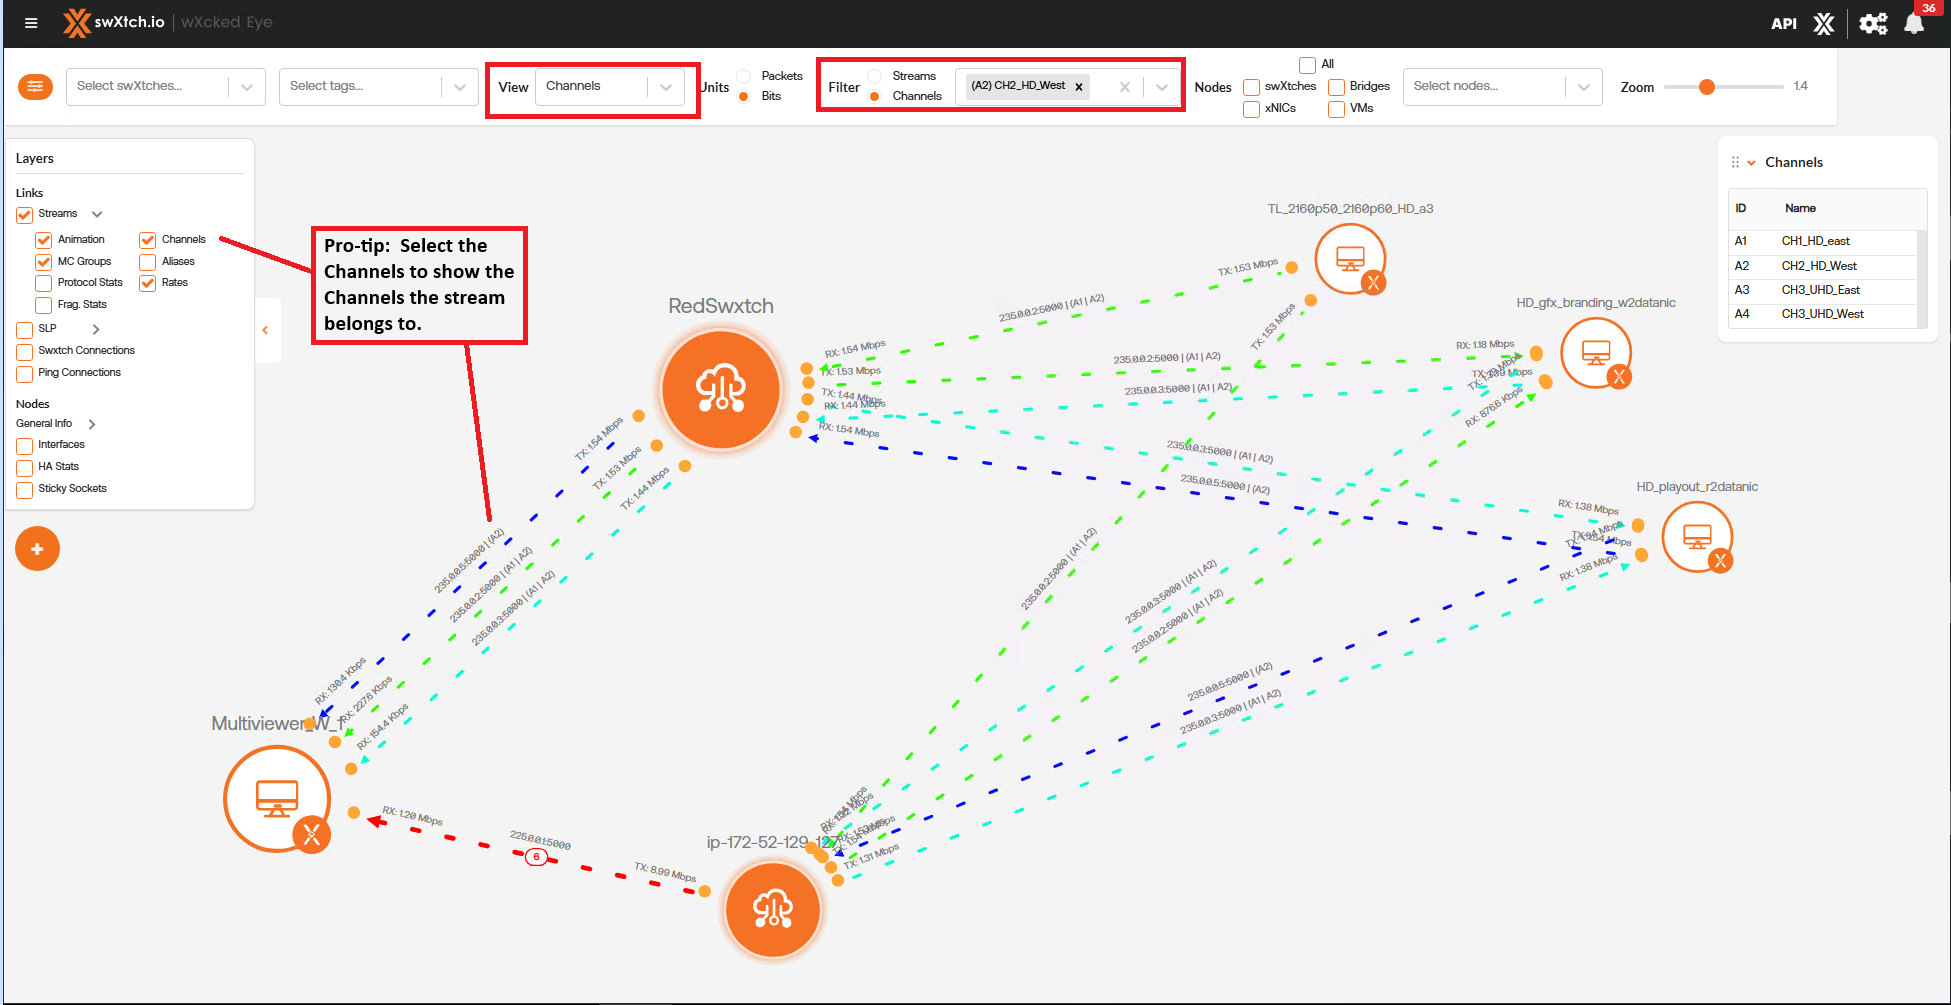Viewport: 1951px width, 1005px height.
Task: Click the API link in header
Action: point(1783,23)
